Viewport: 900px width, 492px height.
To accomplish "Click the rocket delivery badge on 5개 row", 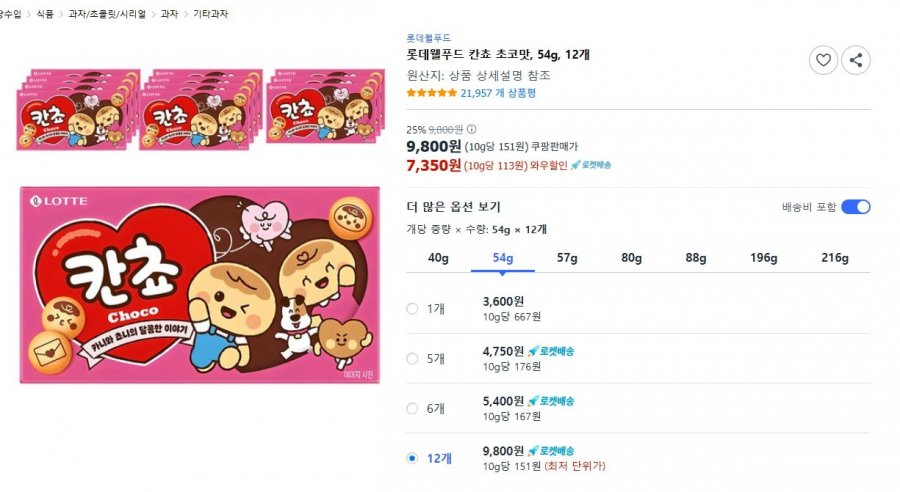I will click(550, 351).
